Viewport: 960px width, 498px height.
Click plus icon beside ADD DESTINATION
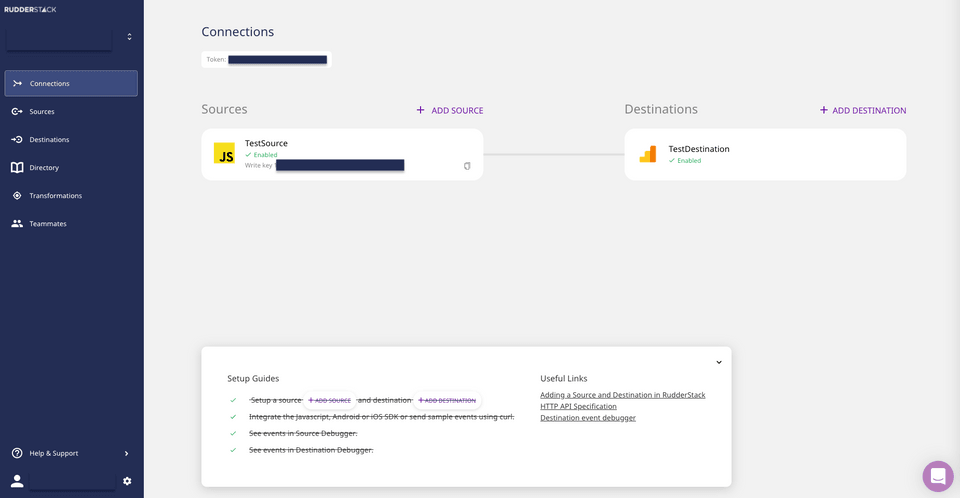point(823,110)
